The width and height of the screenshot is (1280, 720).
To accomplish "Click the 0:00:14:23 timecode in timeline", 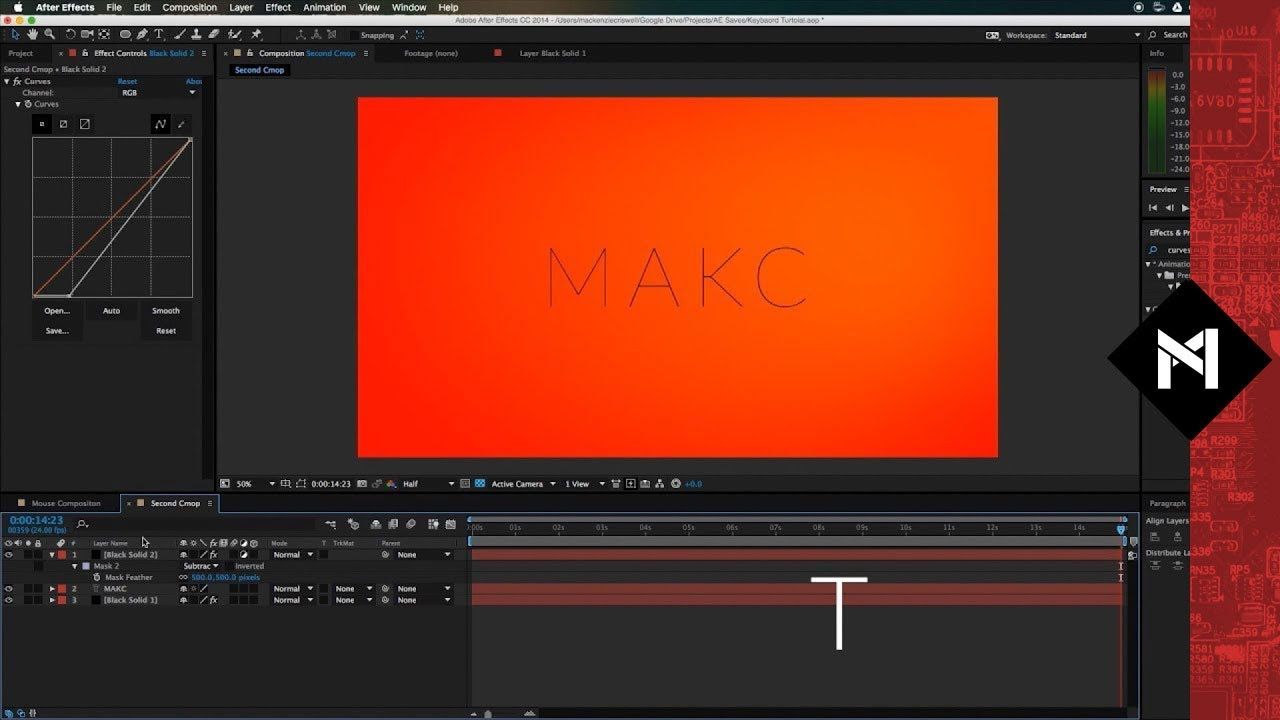I will point(36,520).
